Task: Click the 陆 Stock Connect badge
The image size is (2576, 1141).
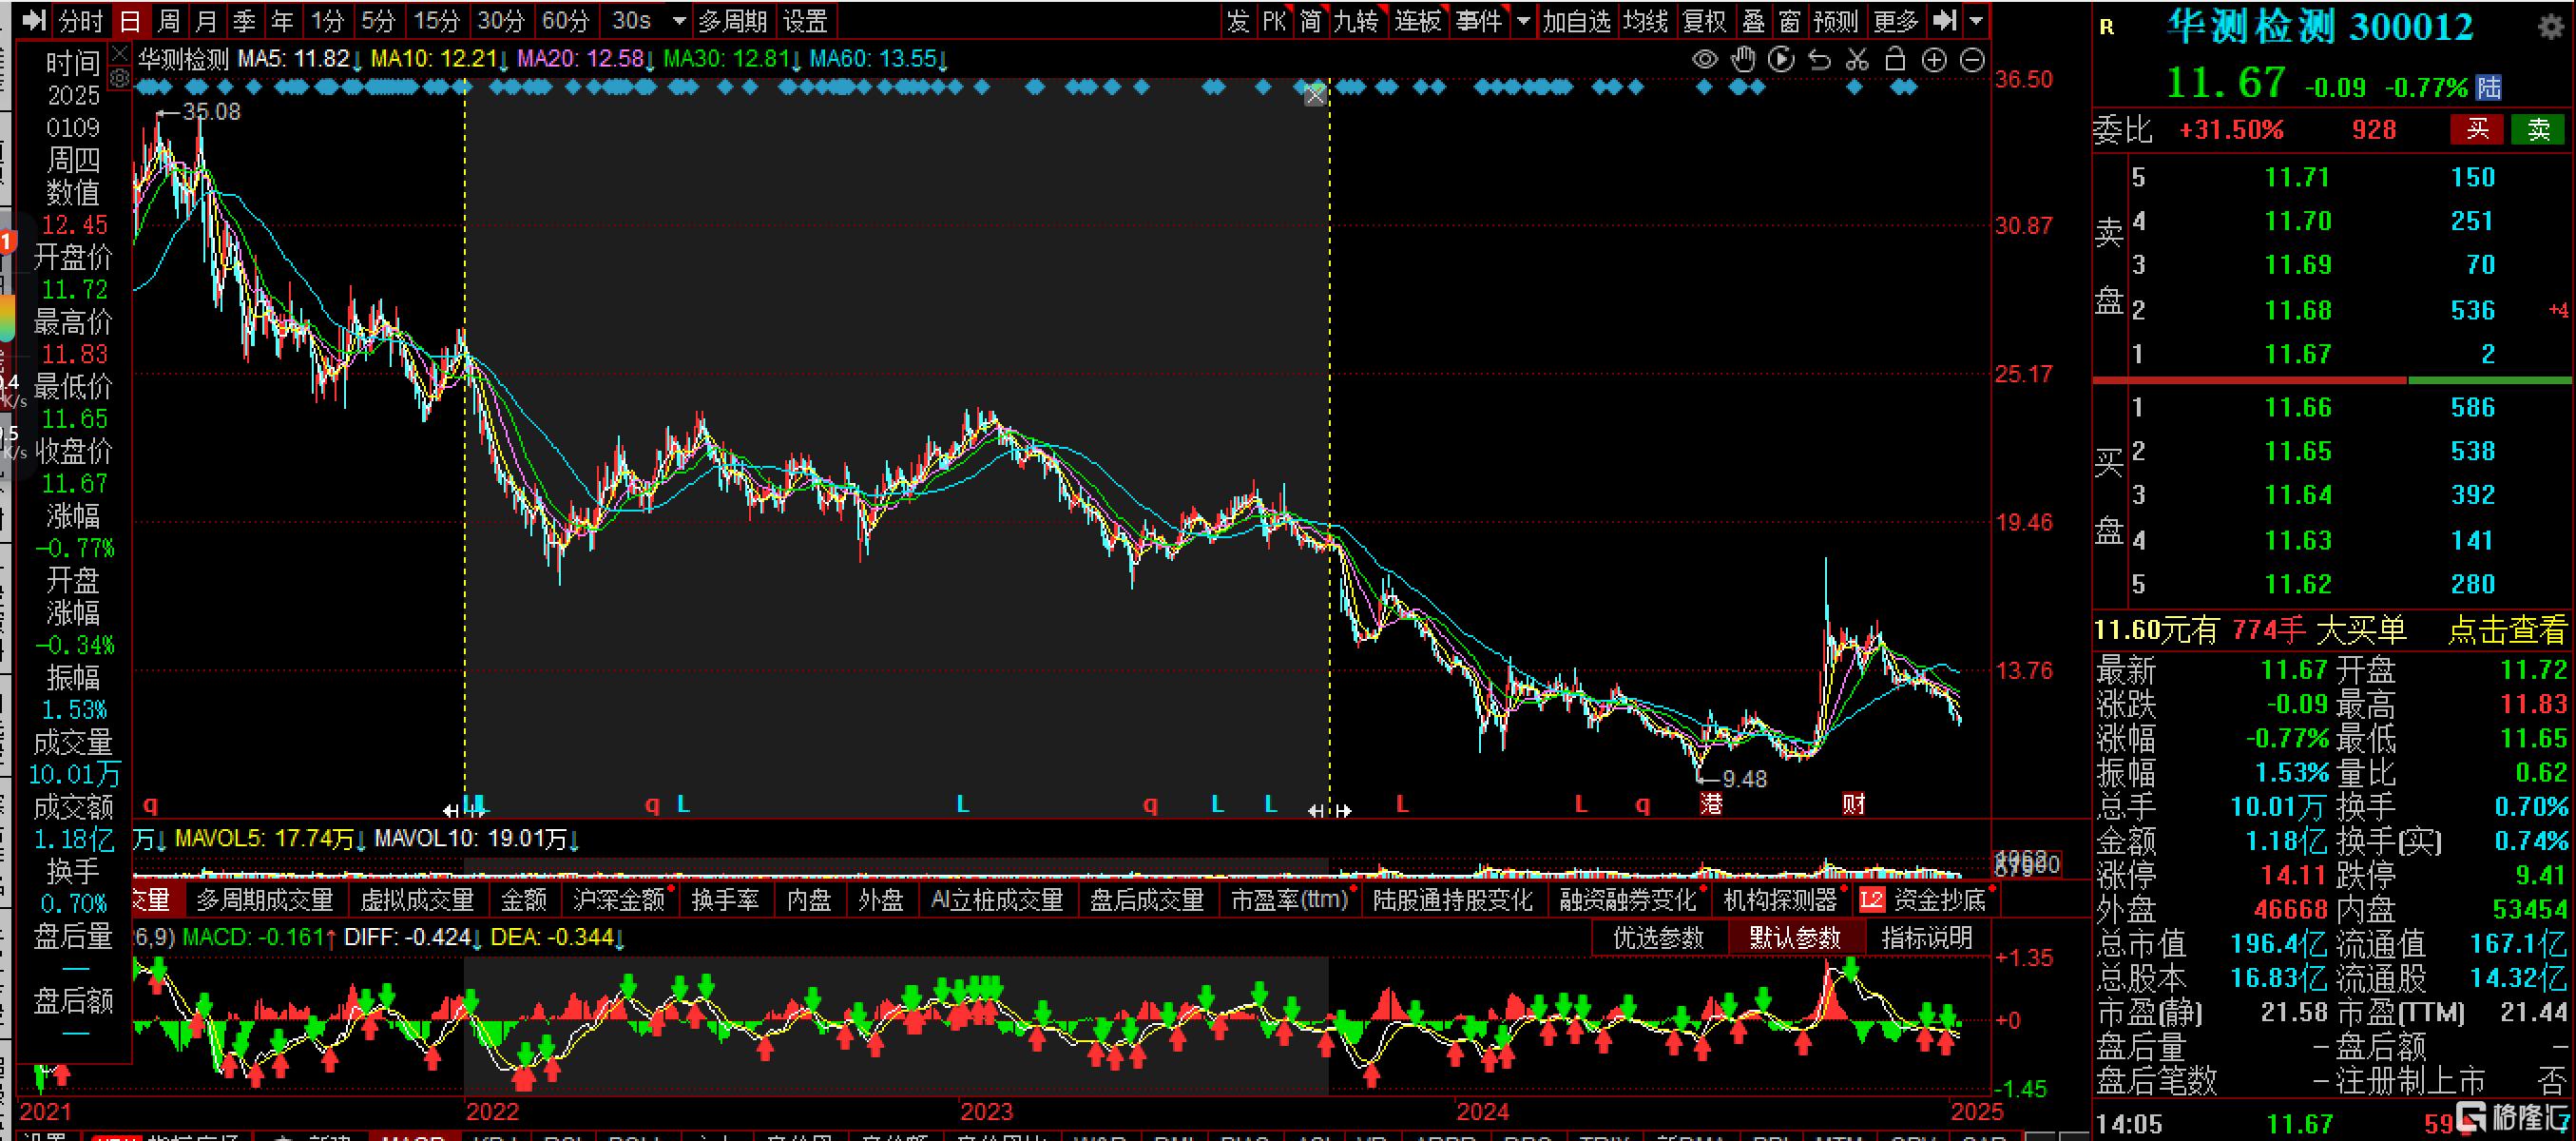Action: click(x=2489, y=88)
